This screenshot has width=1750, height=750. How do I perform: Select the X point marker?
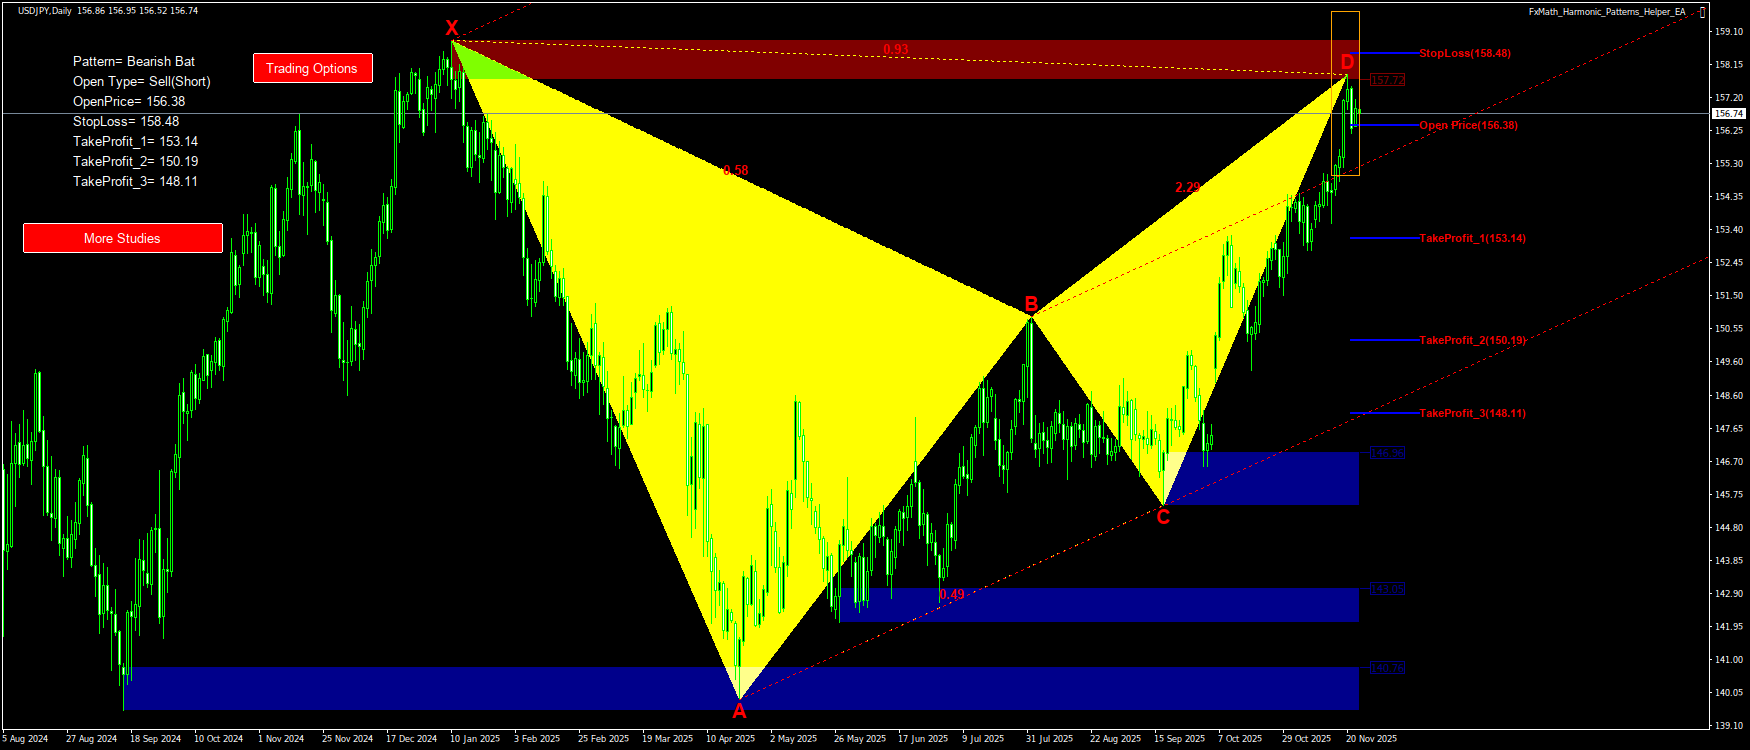pyautogui.click(x=452, y=29)
